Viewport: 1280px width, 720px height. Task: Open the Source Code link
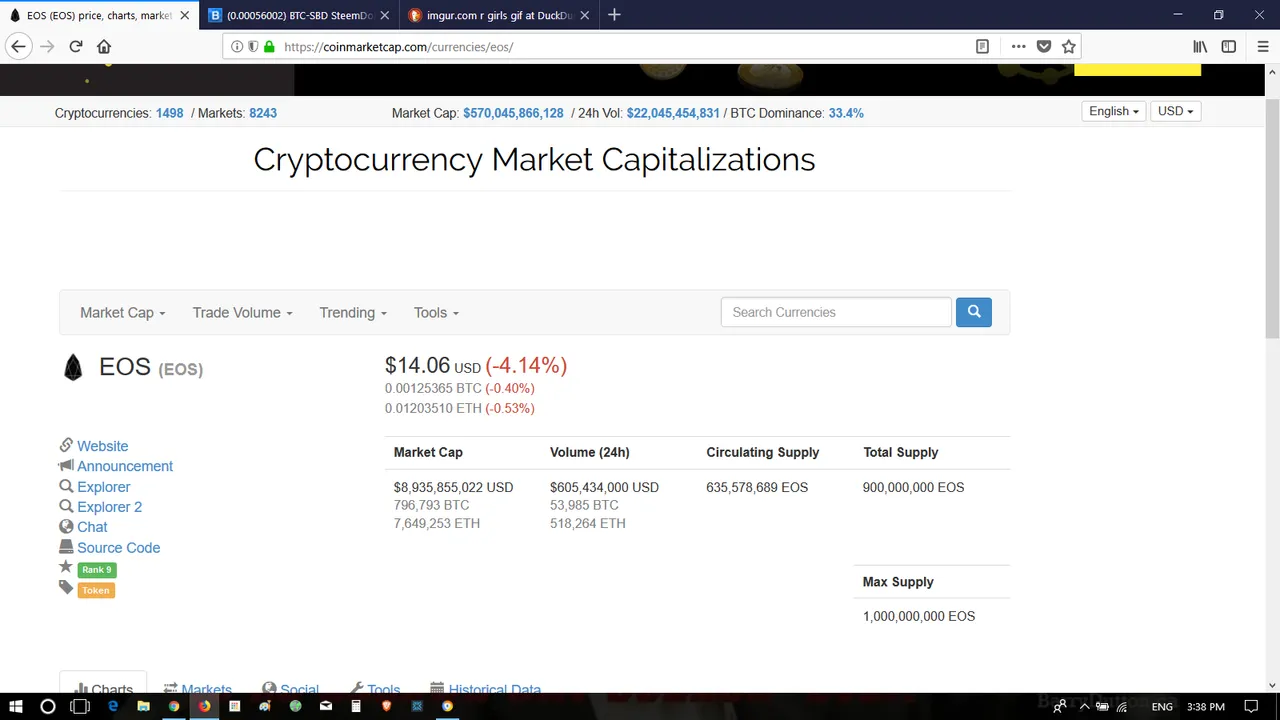click(x=118, y=548)
